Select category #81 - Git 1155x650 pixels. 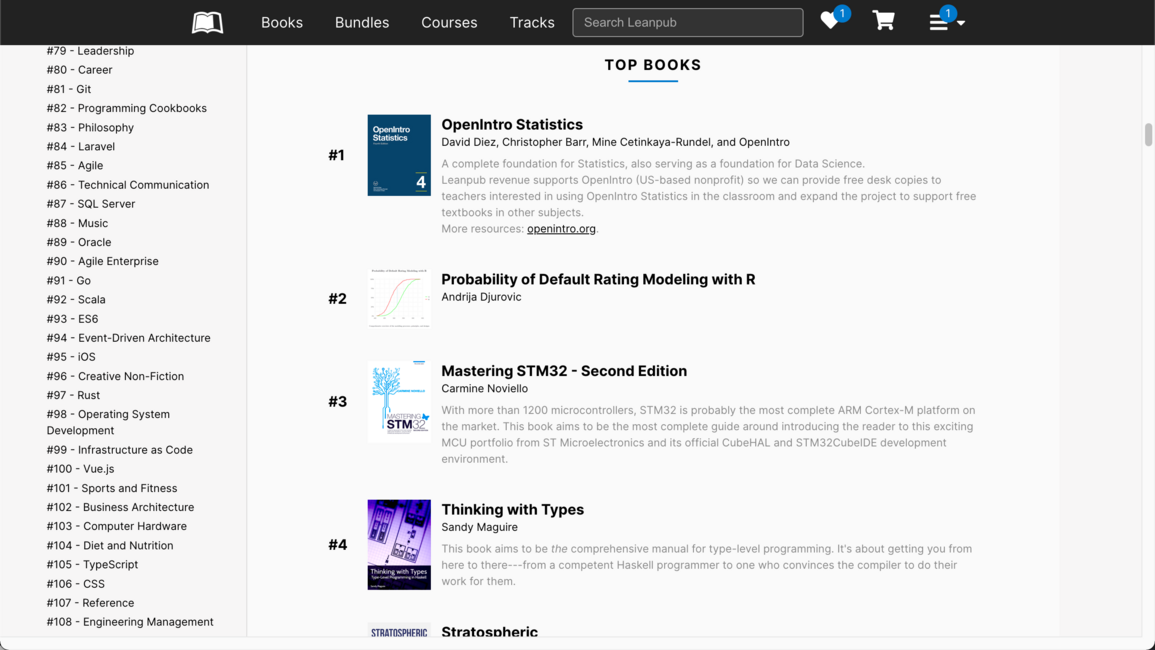(69, 89)
